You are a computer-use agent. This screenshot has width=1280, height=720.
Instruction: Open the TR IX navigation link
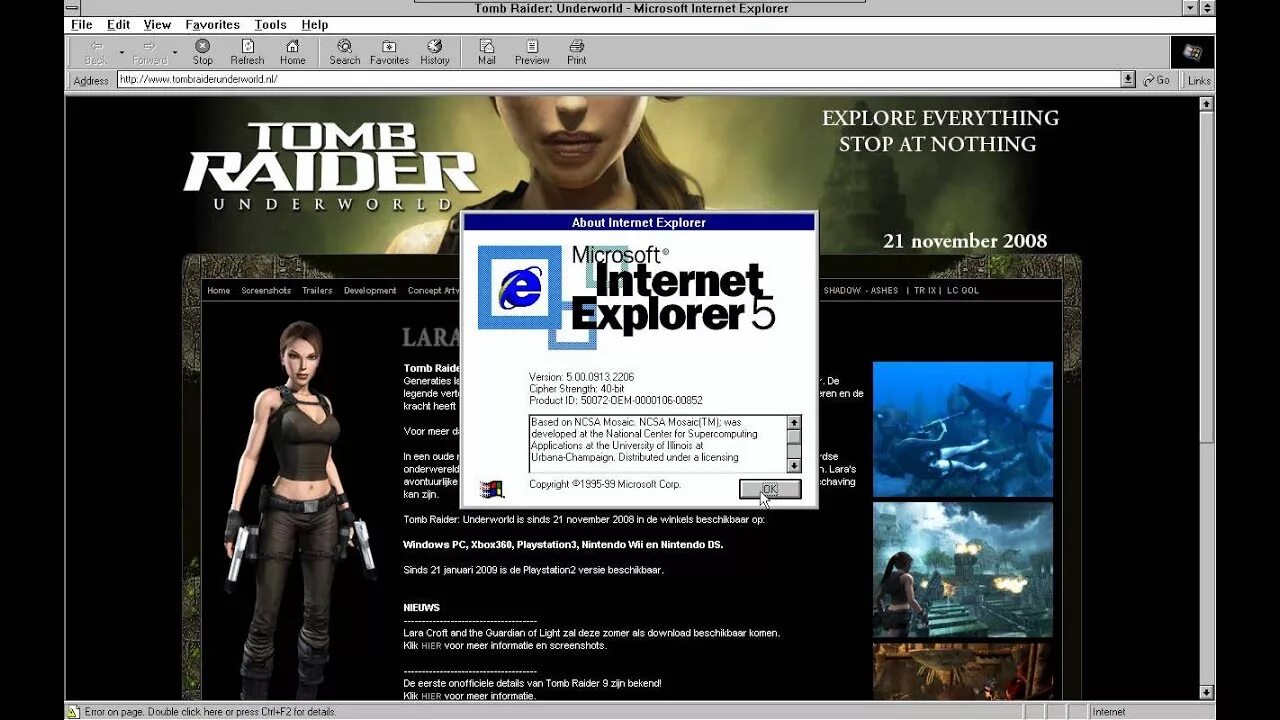[925, 291]
